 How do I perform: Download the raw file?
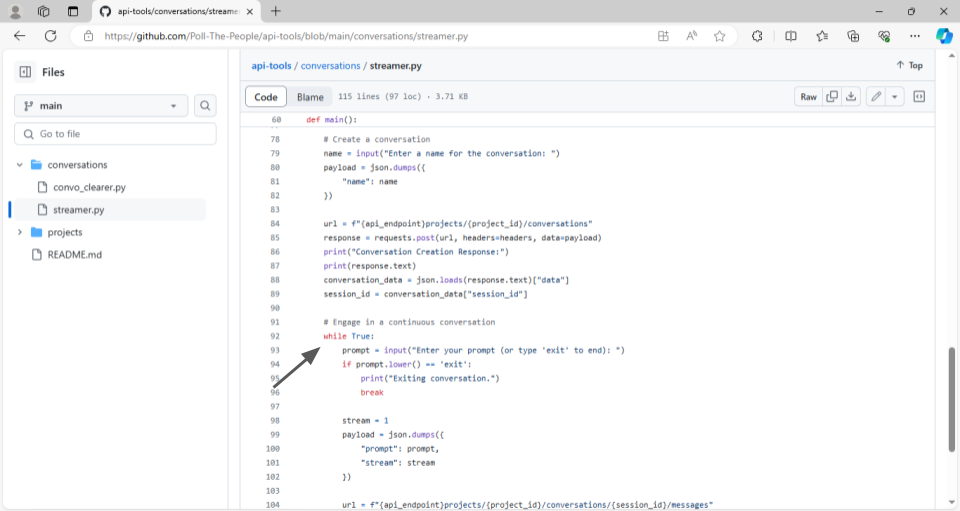tap(851, 97)
